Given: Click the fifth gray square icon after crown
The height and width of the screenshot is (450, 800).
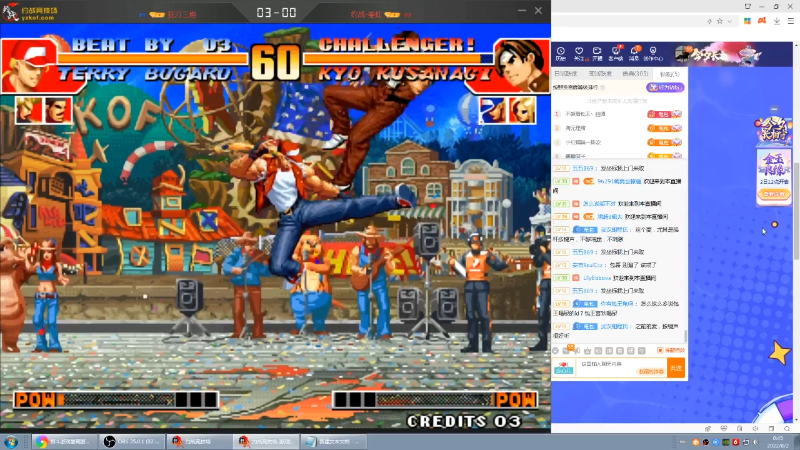Looking at the screenshot, I should (x=642, y=351).
